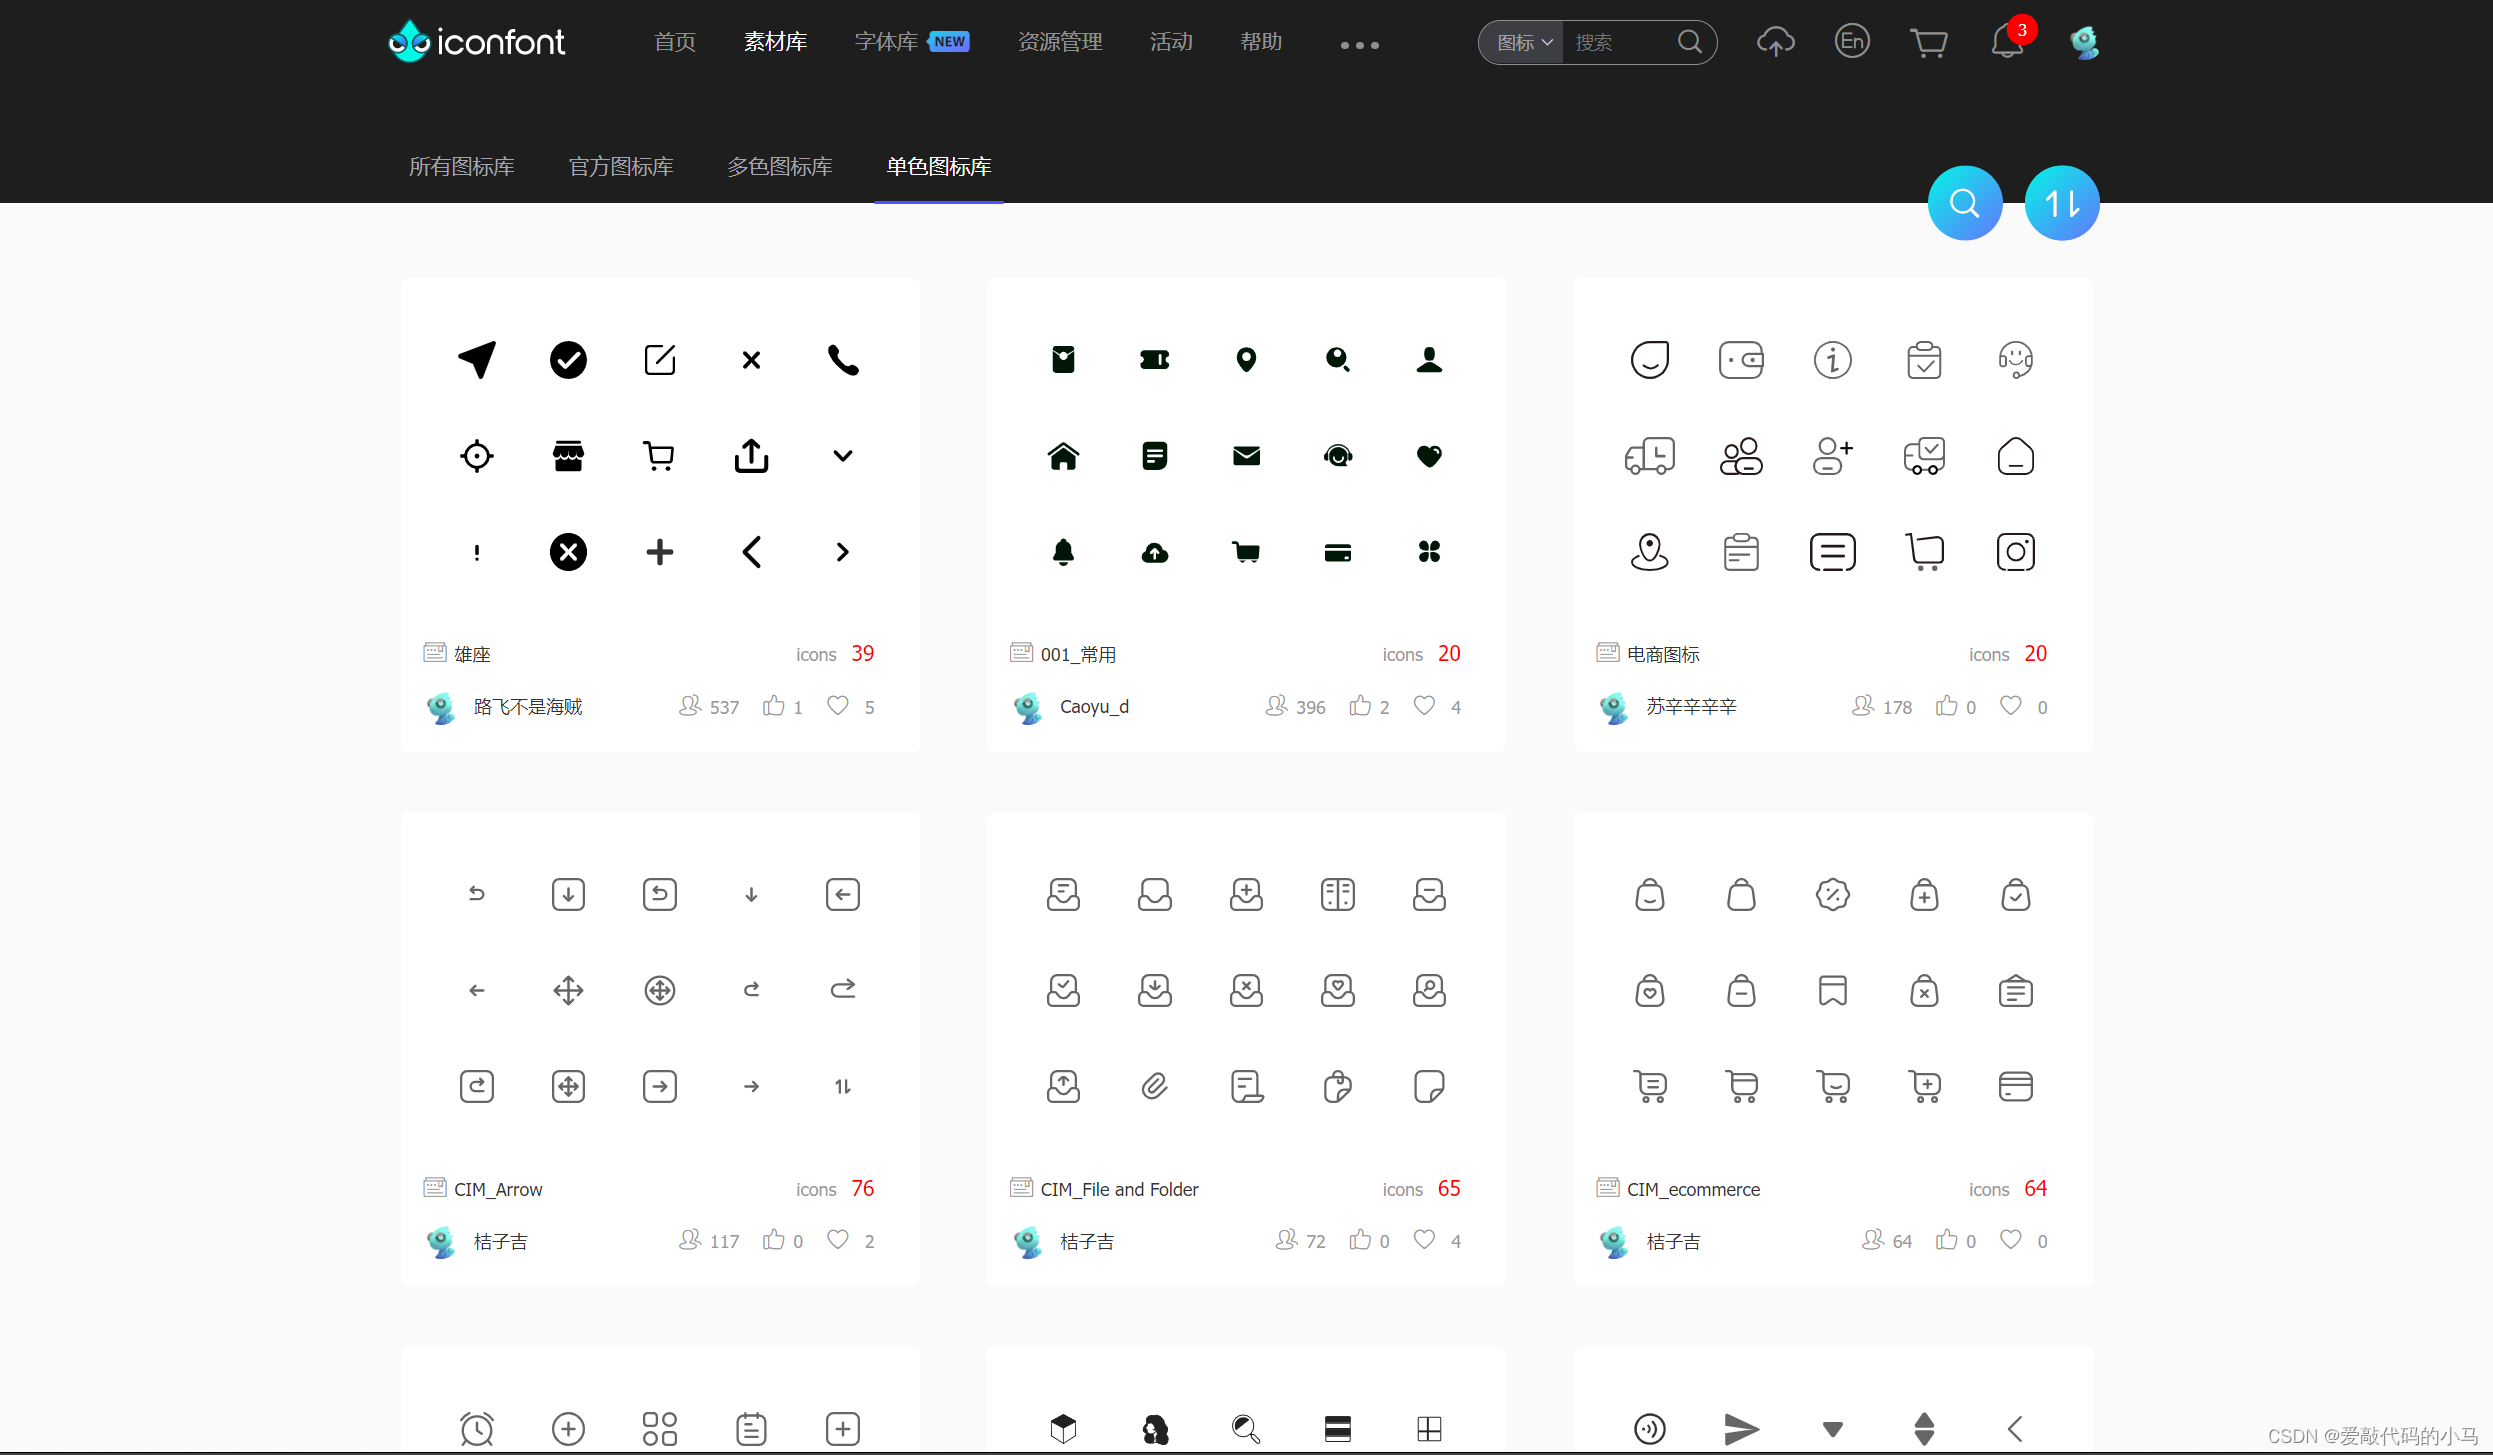Open the shopping cart in the header
The height and width of the screenshot is (1455, 2493).
coord(1928,43)
